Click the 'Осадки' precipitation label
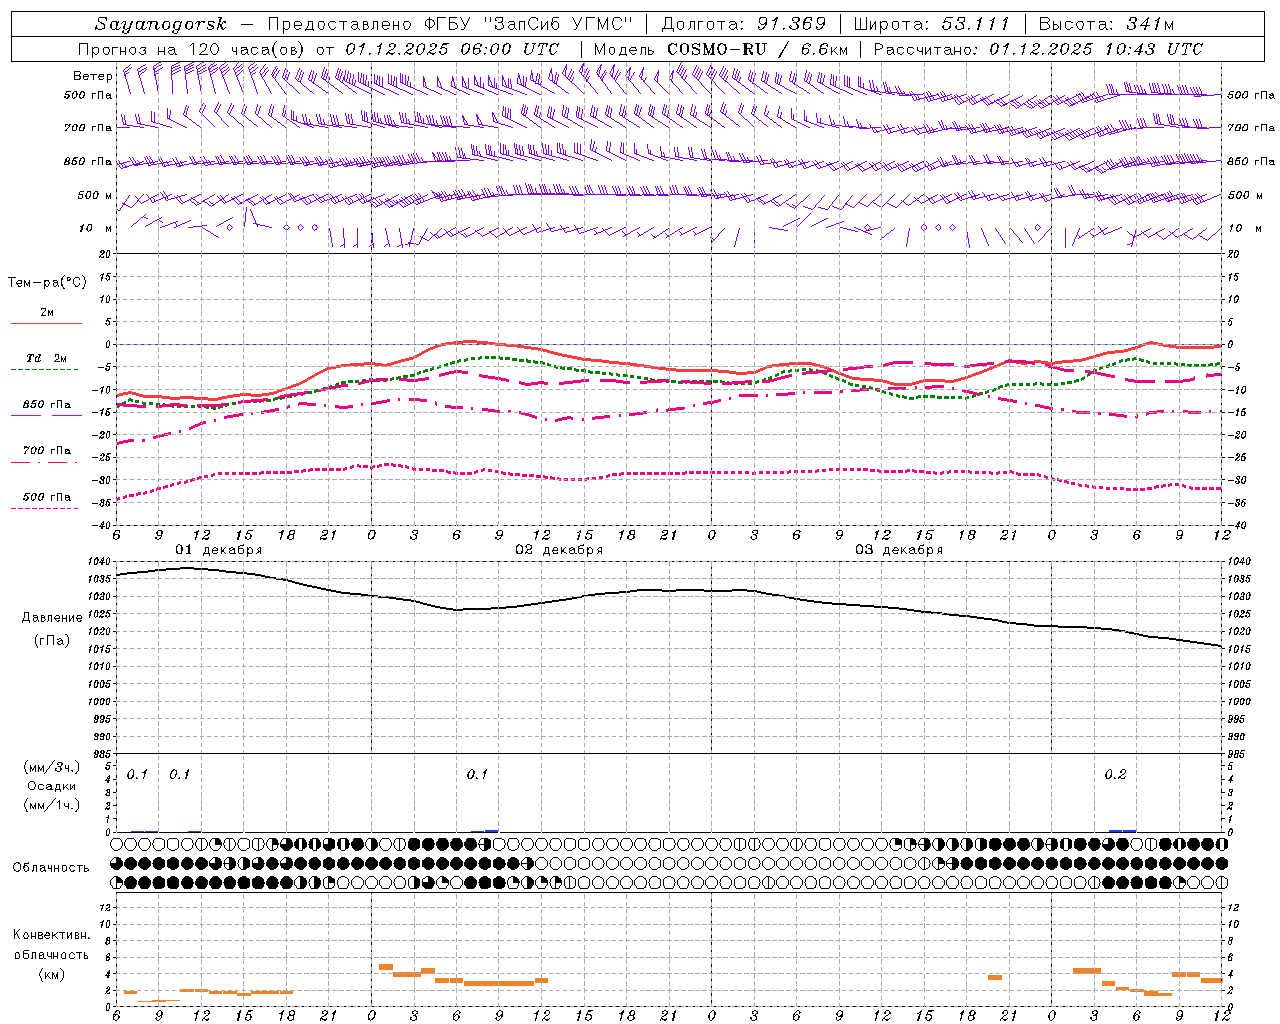This screenshot has height=1024, width=1280. click(x=52, y=786)
